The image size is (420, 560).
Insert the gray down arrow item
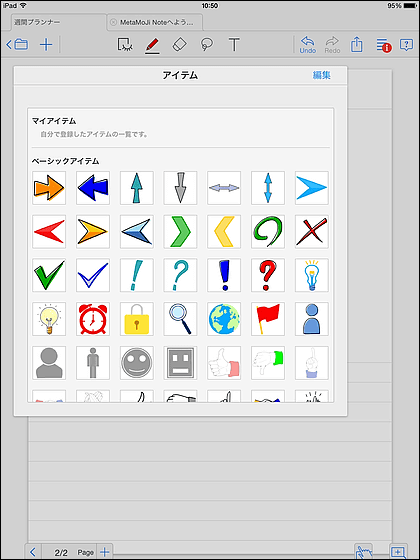tap(180, 188)
